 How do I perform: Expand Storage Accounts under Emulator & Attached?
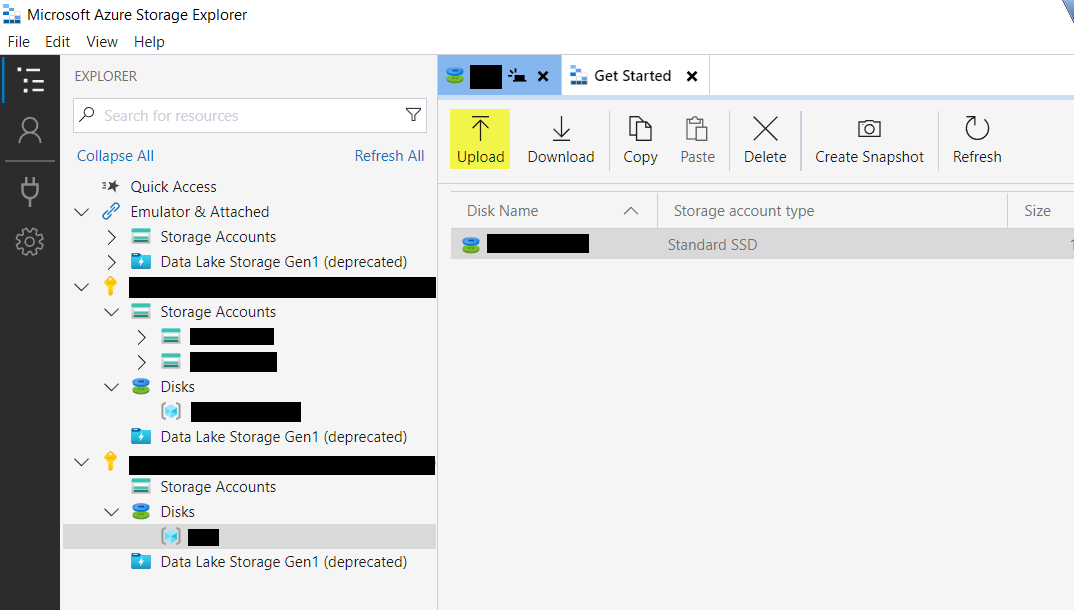pos(112,237)
